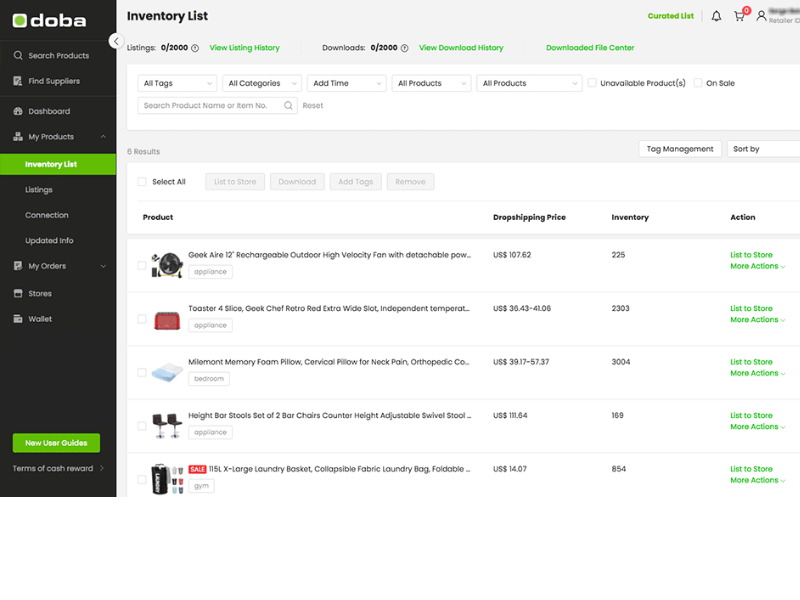Open the shopping cart icon

pyautogui.click(x=739, y=16)
